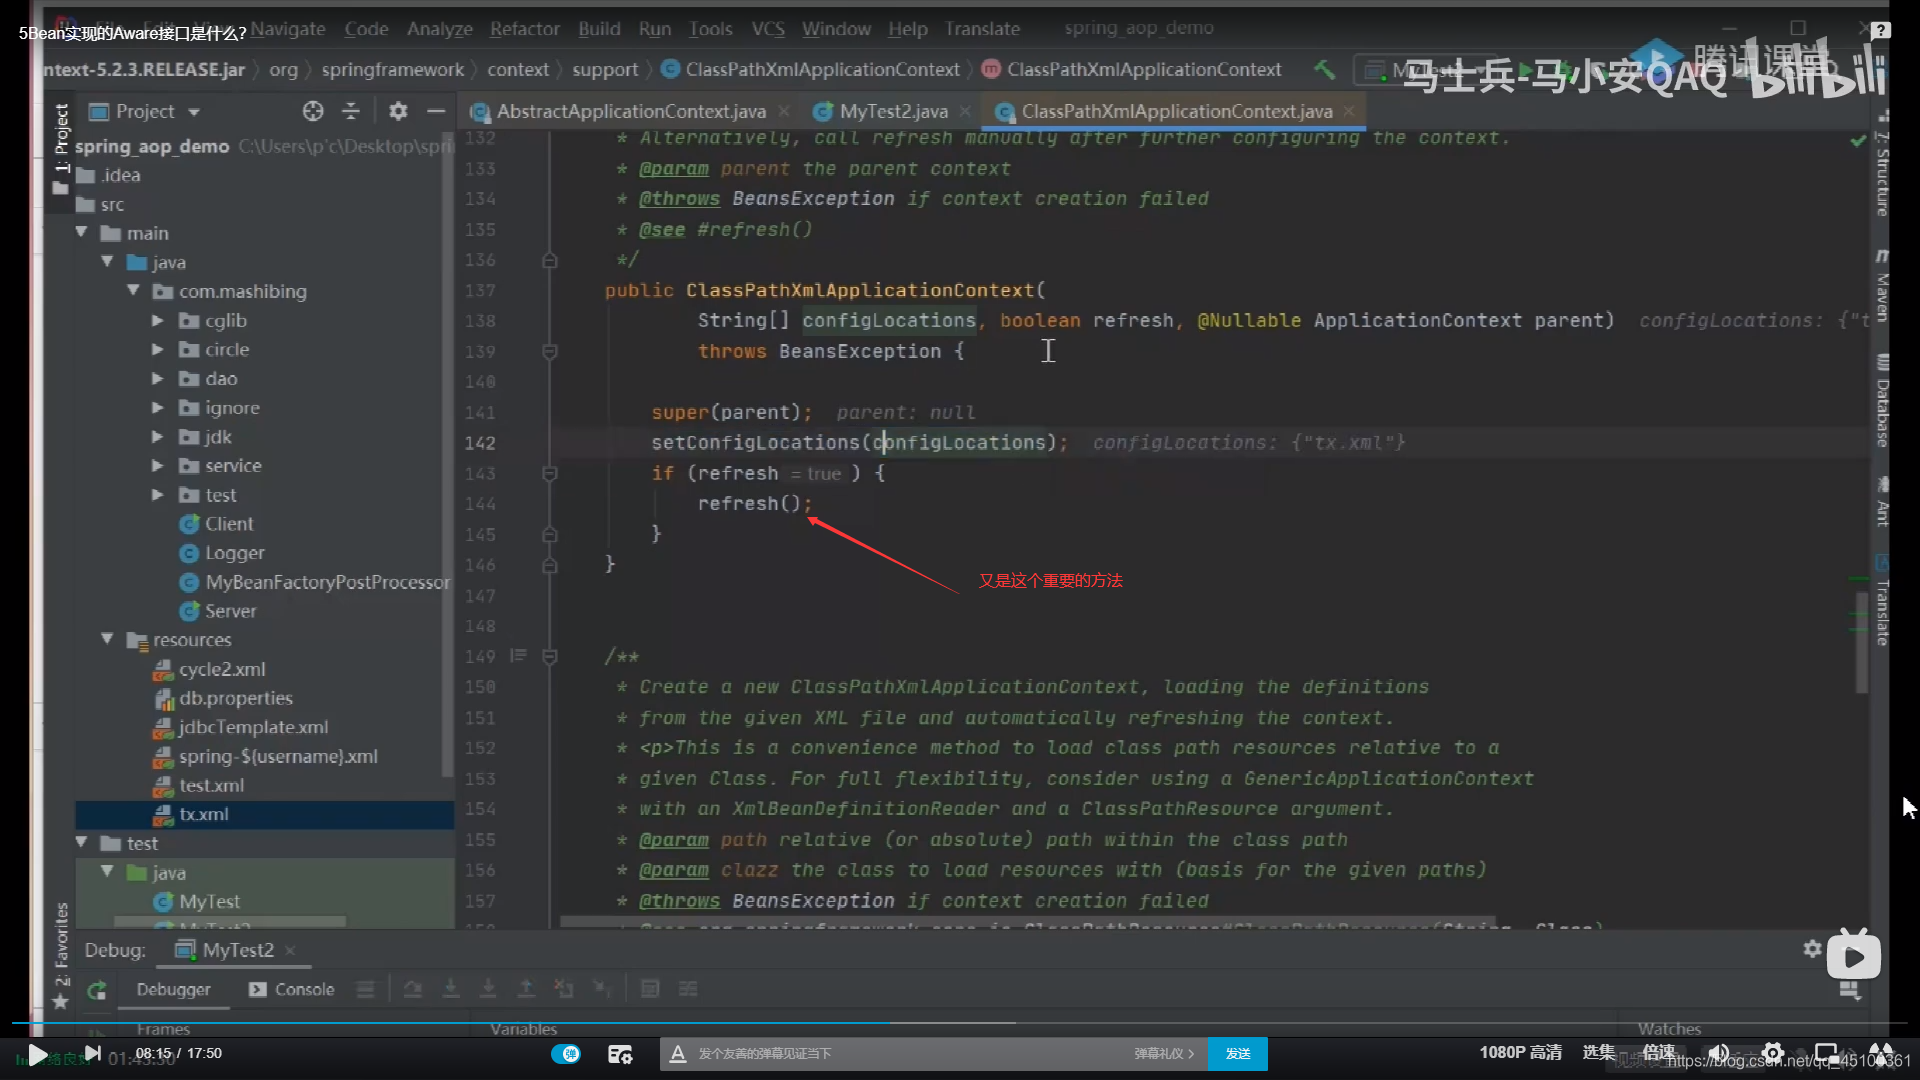Open danmaku display settings icon
The image size is (1920, 1080).
point(620,1054)
